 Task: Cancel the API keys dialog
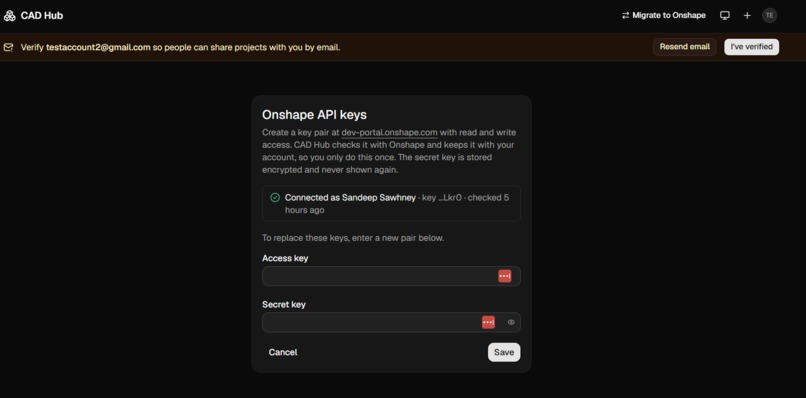283,352
